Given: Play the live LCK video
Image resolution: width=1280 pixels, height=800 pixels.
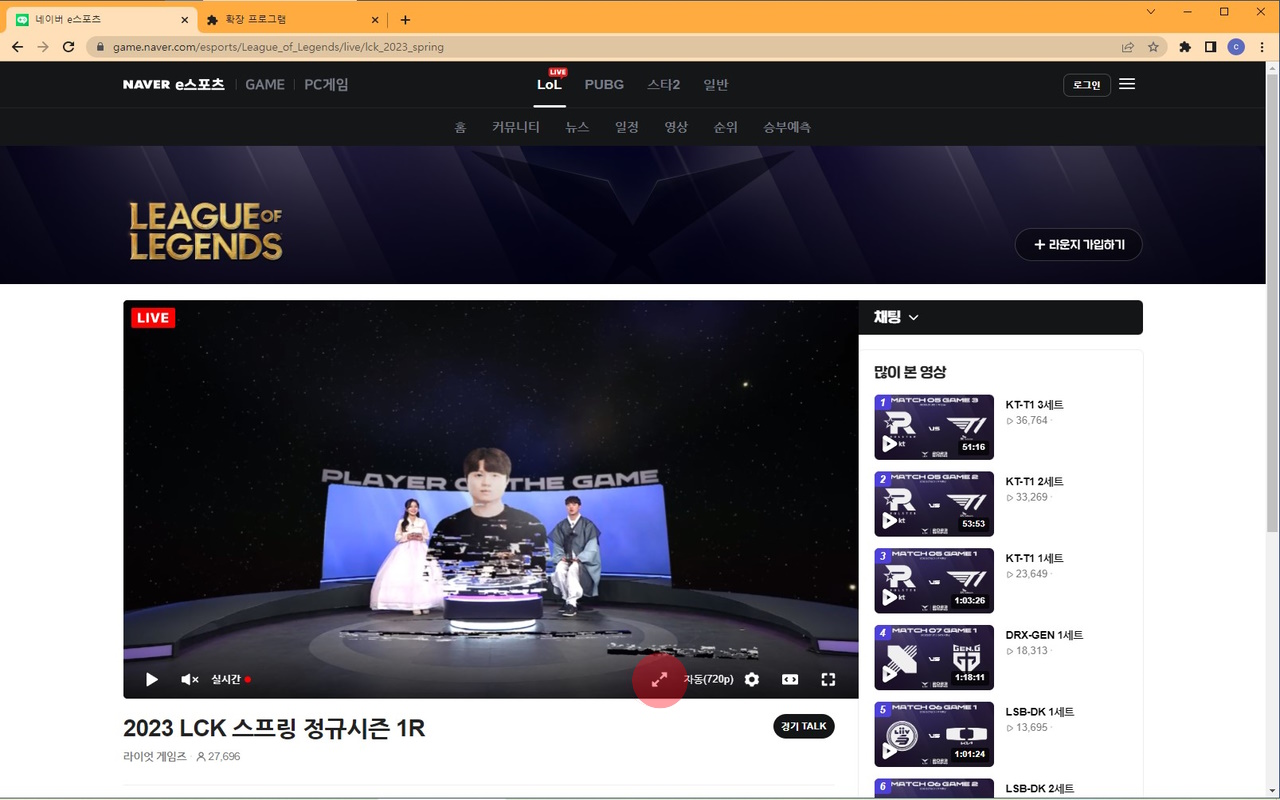Looking at the screenshot, I should (x=152, y=679).
